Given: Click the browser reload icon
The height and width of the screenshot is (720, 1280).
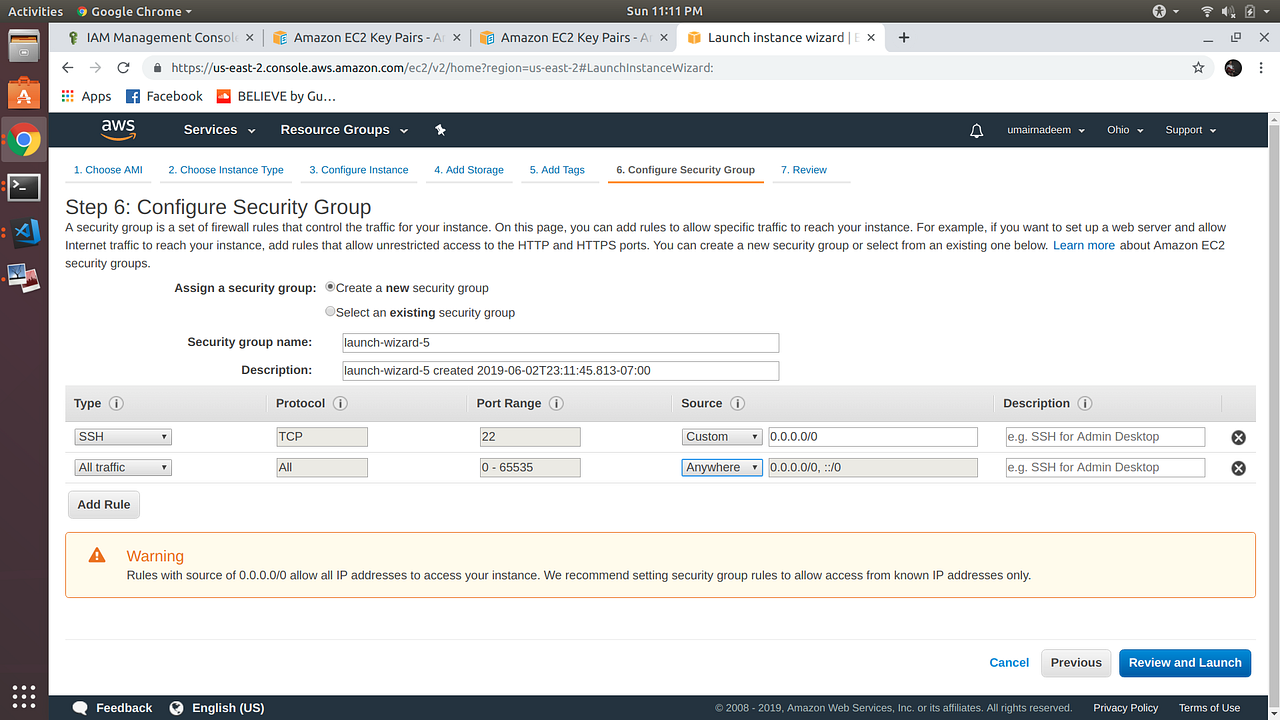Looking at the screenshot, I should 122,68.
